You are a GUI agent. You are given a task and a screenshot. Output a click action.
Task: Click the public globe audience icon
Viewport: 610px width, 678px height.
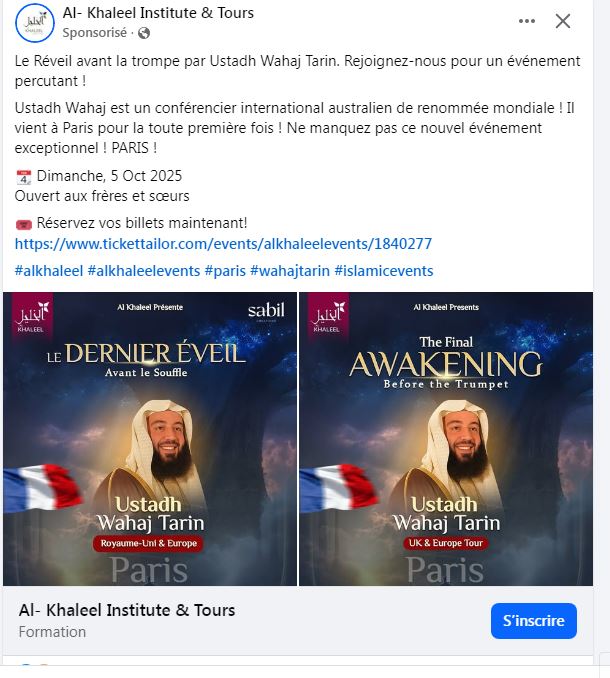tap(144, 33)
